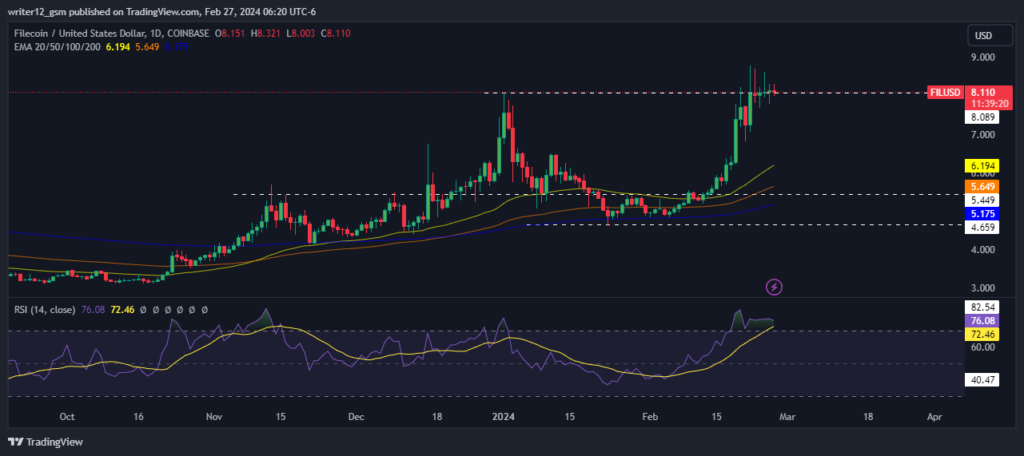Click the purple lightning bolt event icon
Viewport: 1024px width, 456px height.
tap(774, 286)
